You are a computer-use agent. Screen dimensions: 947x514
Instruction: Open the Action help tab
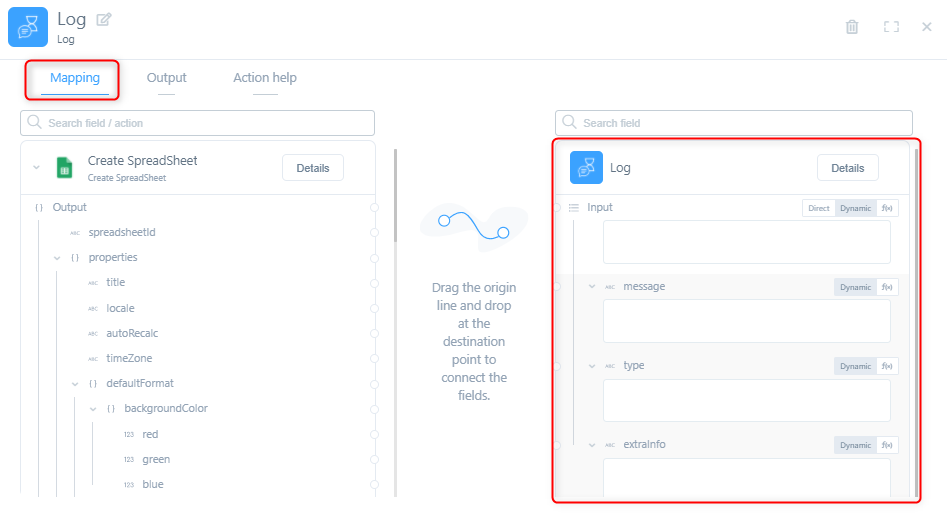click(x=265, y=78)
